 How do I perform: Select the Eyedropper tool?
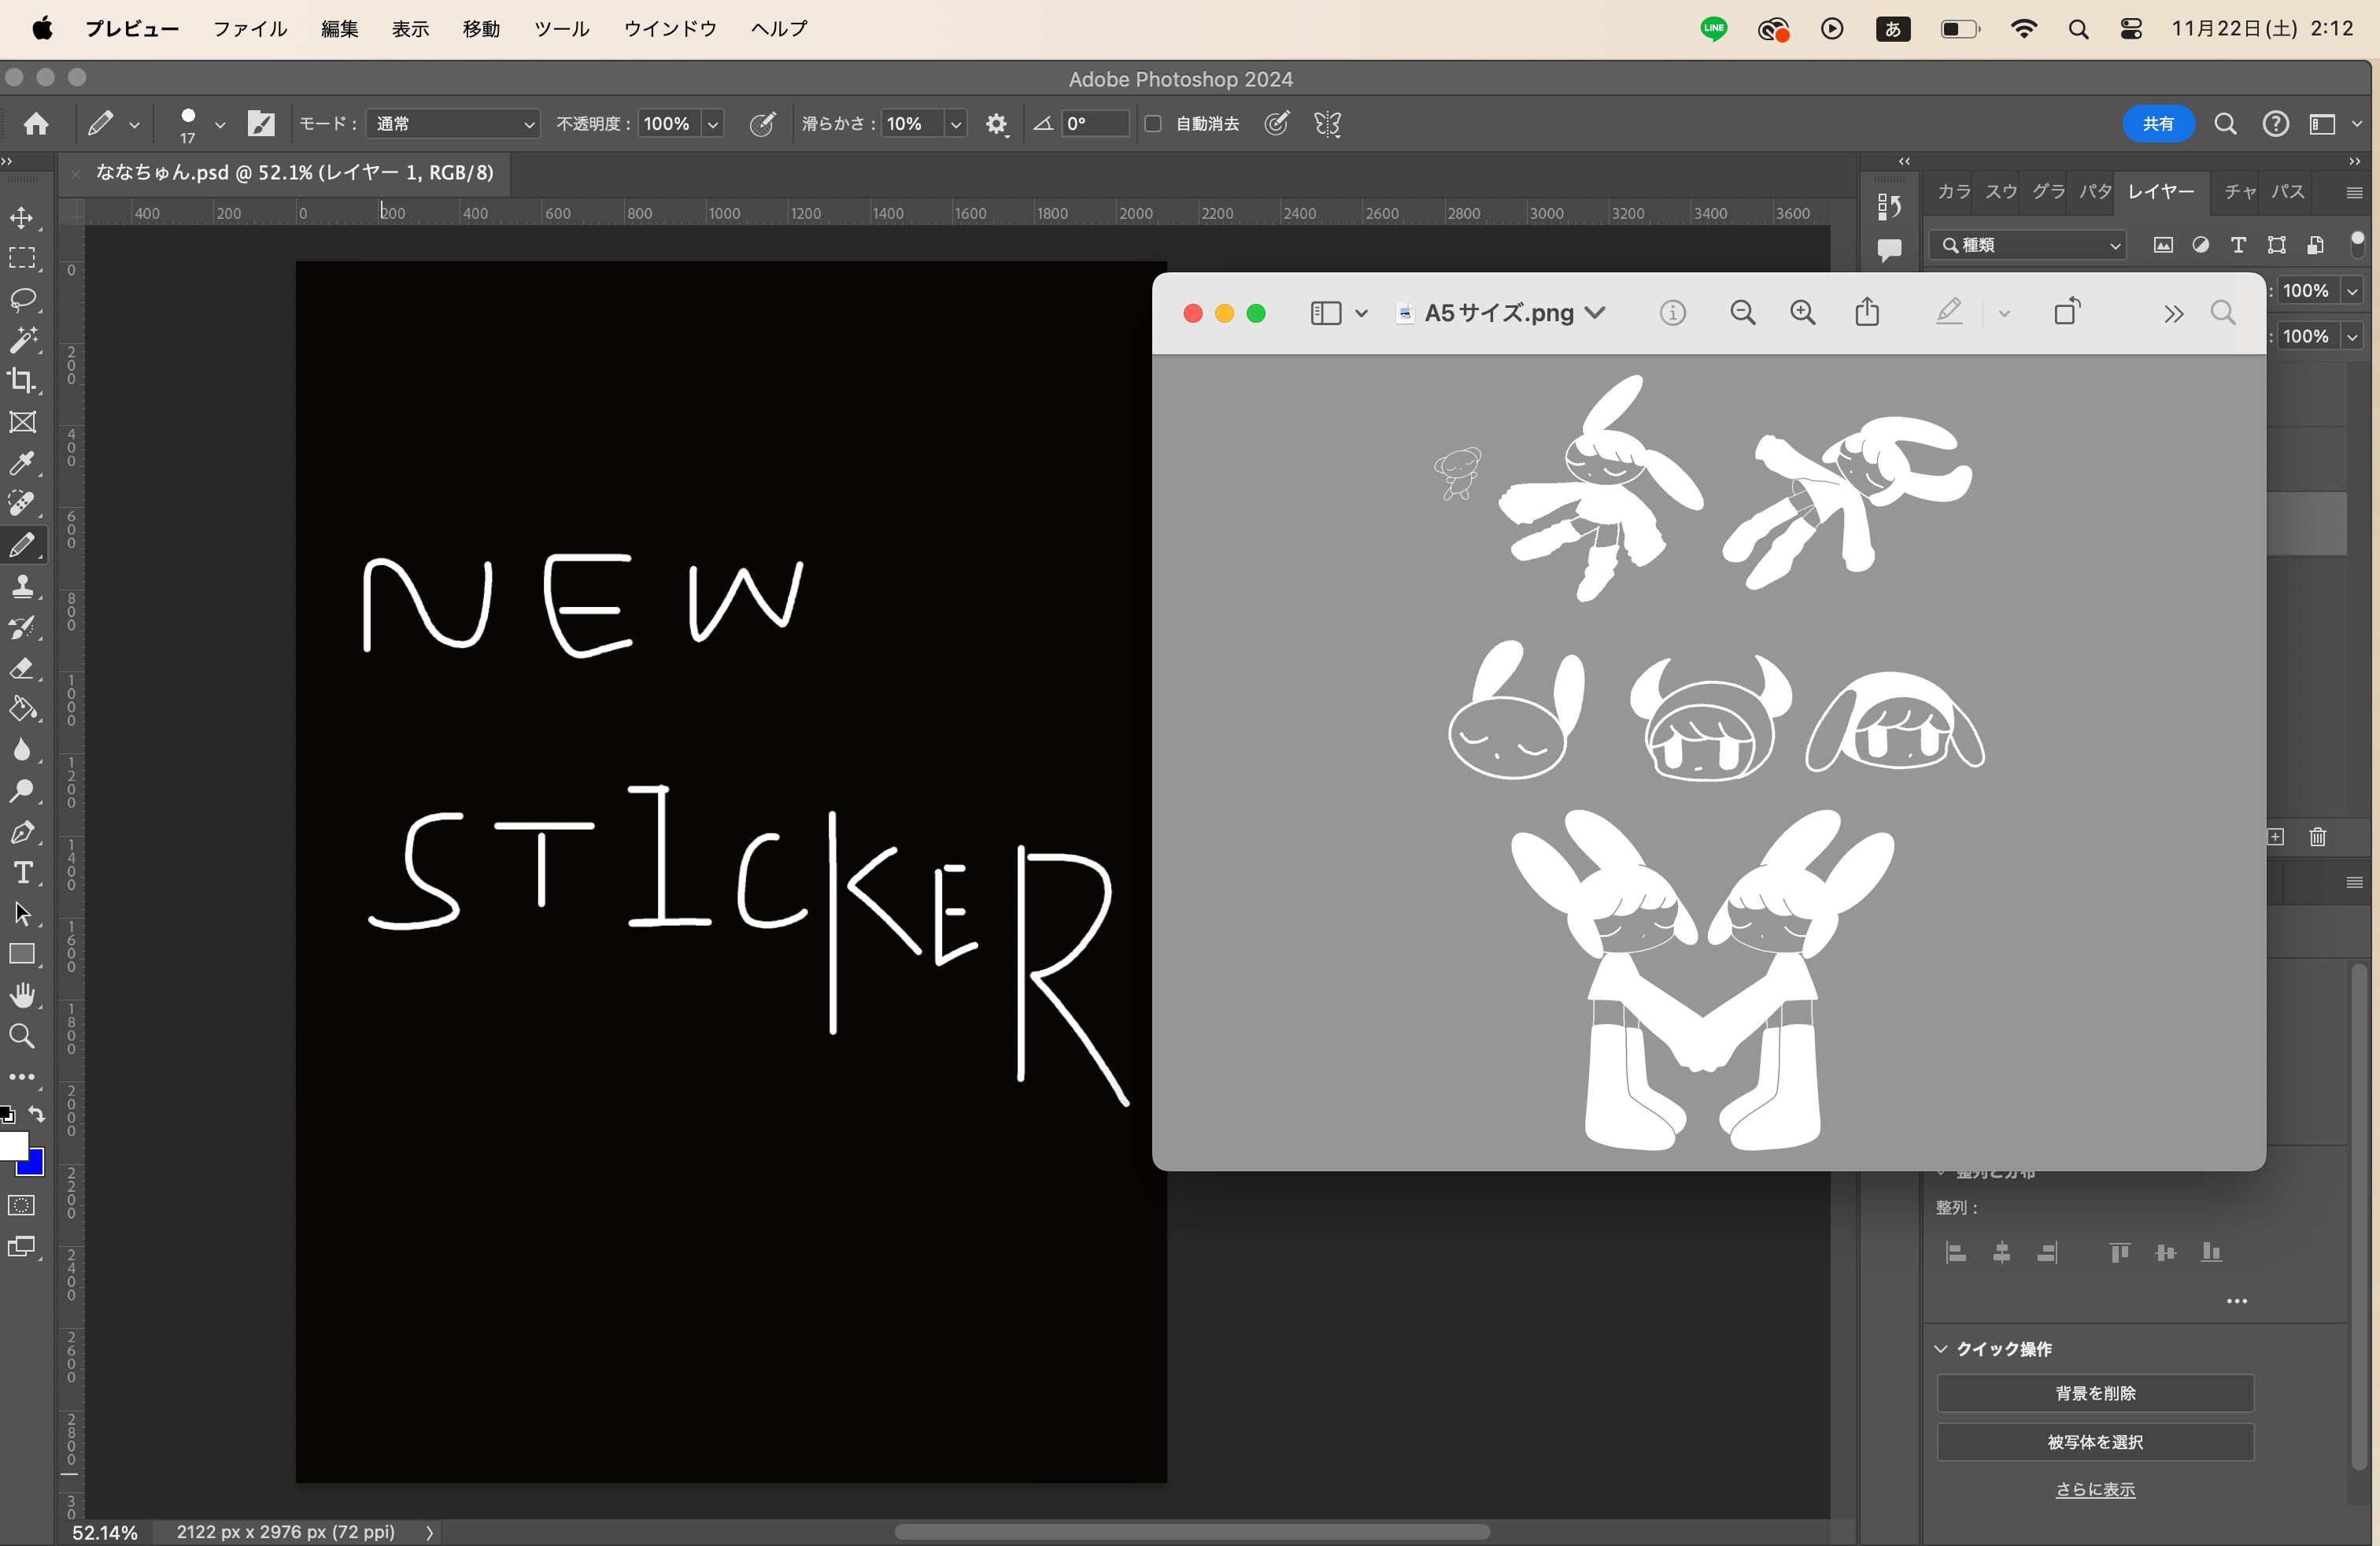coord(22,463)
